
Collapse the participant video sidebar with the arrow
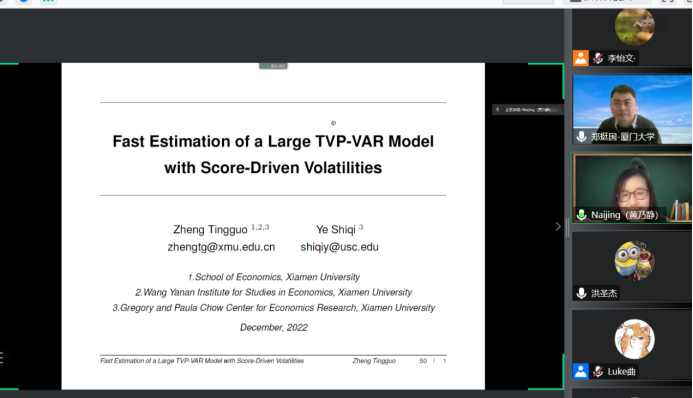[558, 227]
